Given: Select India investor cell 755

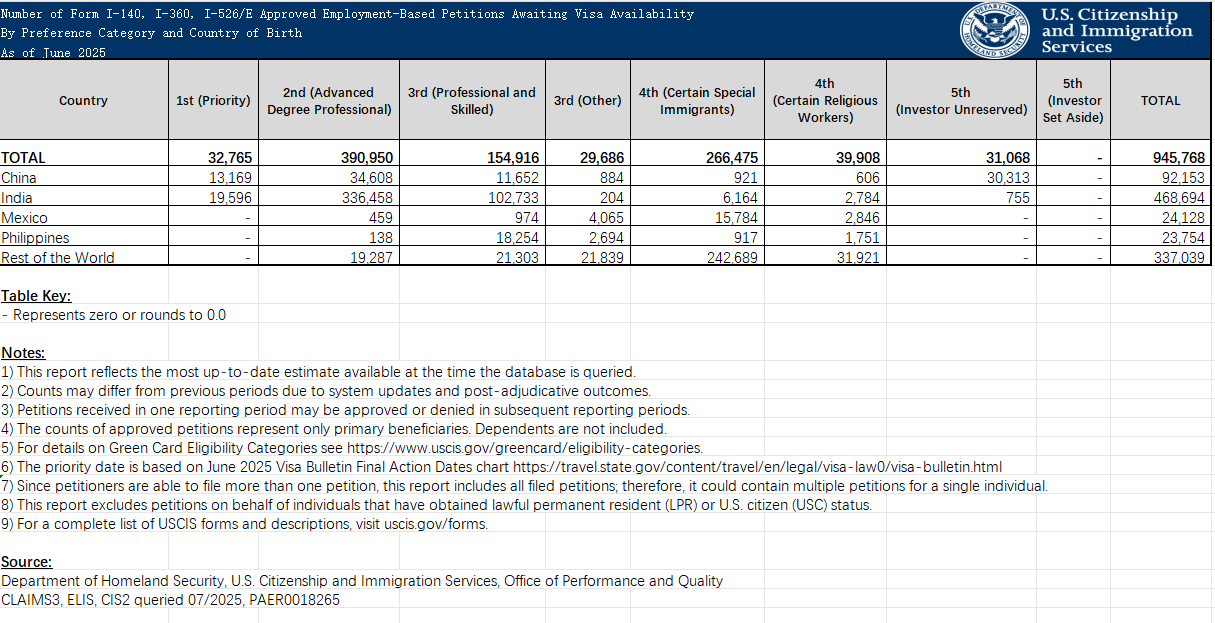Looking at the screenshot, I should (x=961, y=198).
